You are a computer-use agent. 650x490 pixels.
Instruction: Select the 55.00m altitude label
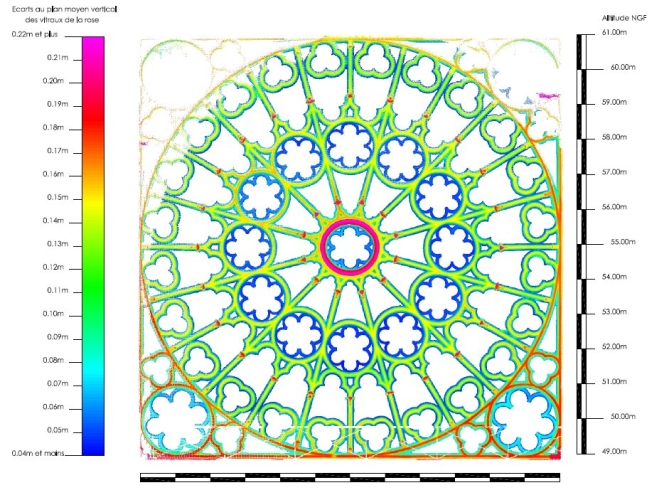(623, 242)
